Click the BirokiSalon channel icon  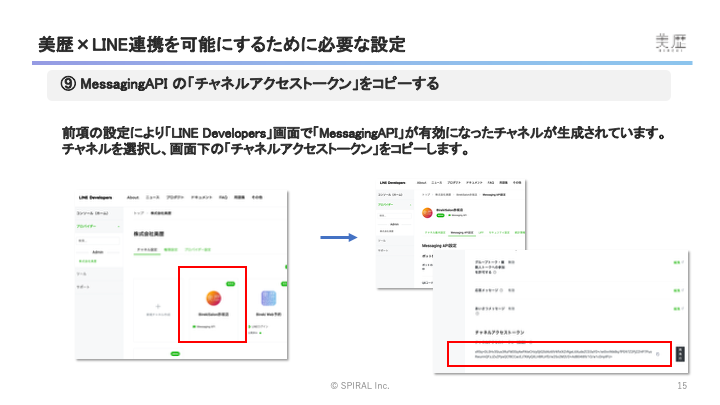pyautogui.click(x=211, y=298)
